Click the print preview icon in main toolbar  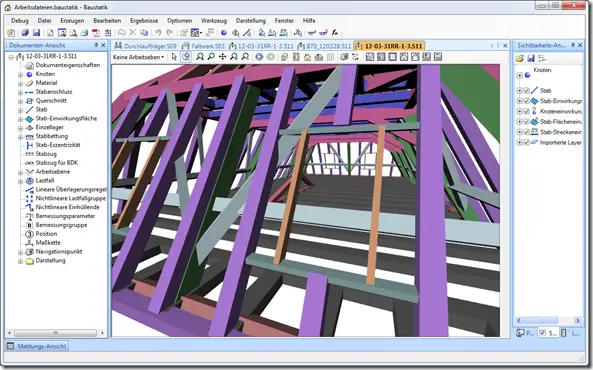click(73, 33)
